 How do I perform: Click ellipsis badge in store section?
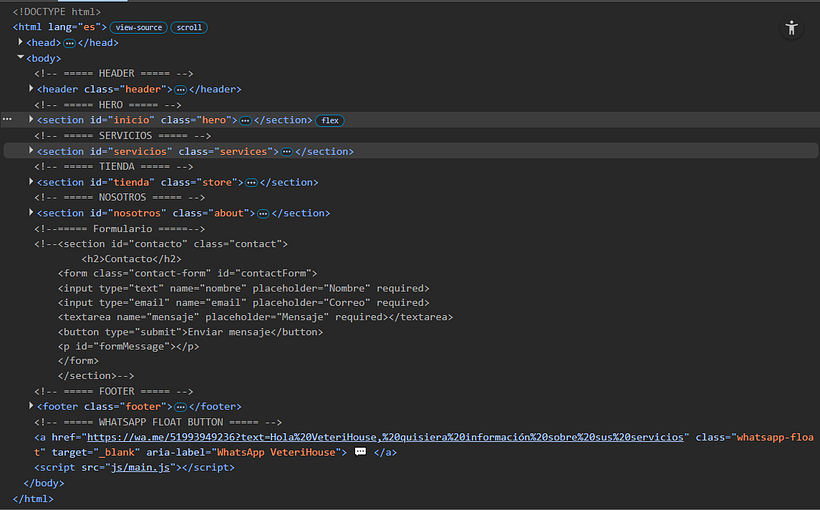251,183
